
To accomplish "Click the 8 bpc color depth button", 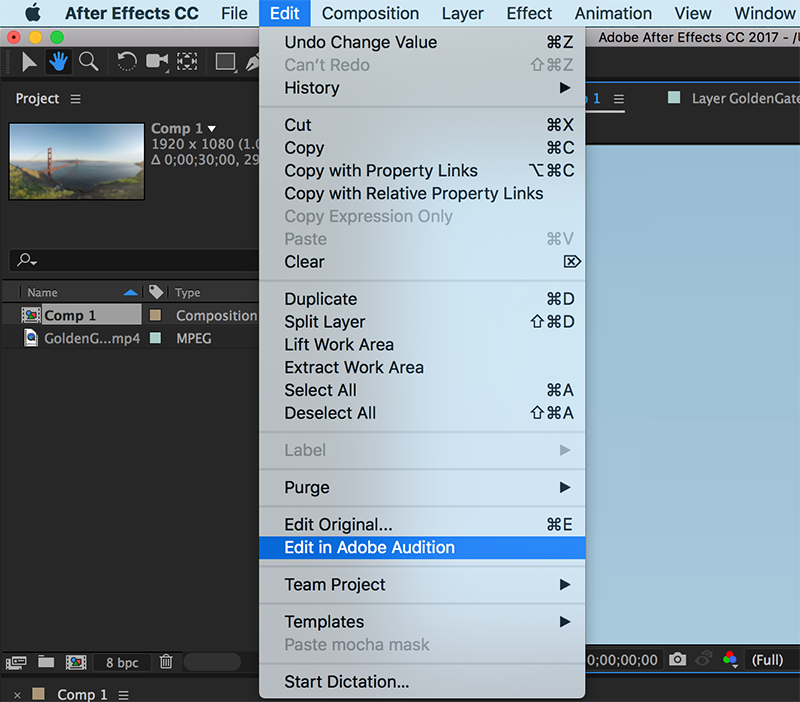I will tap(122, 662).
